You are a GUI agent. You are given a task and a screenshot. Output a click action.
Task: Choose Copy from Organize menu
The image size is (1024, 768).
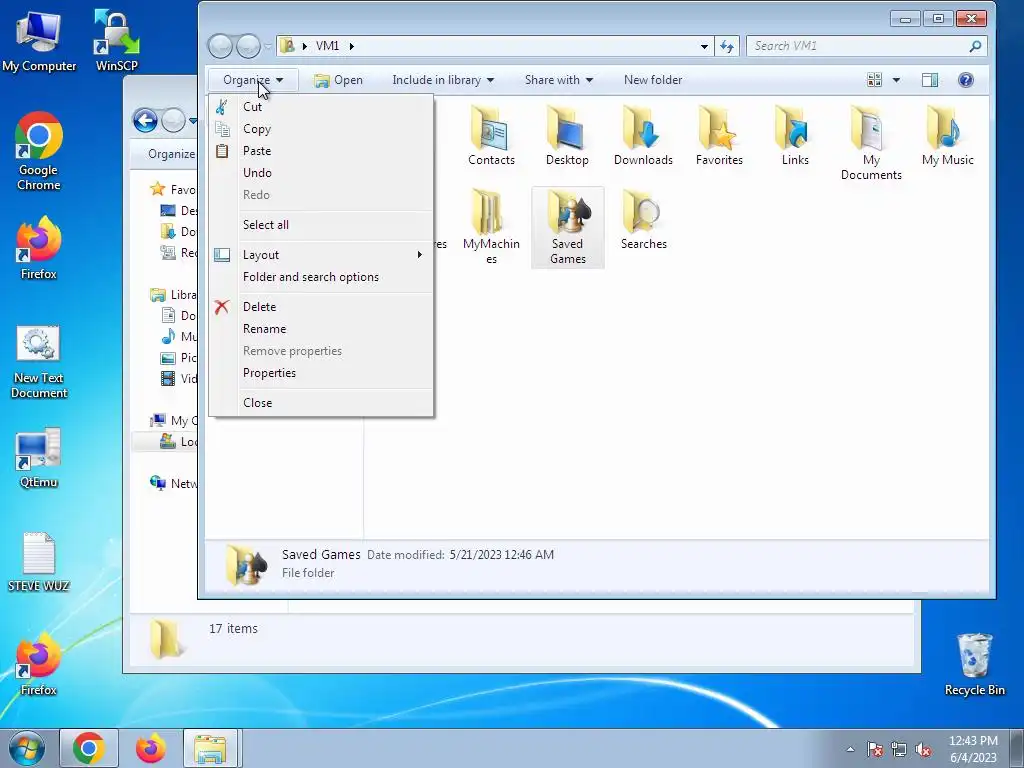[321, 129]
